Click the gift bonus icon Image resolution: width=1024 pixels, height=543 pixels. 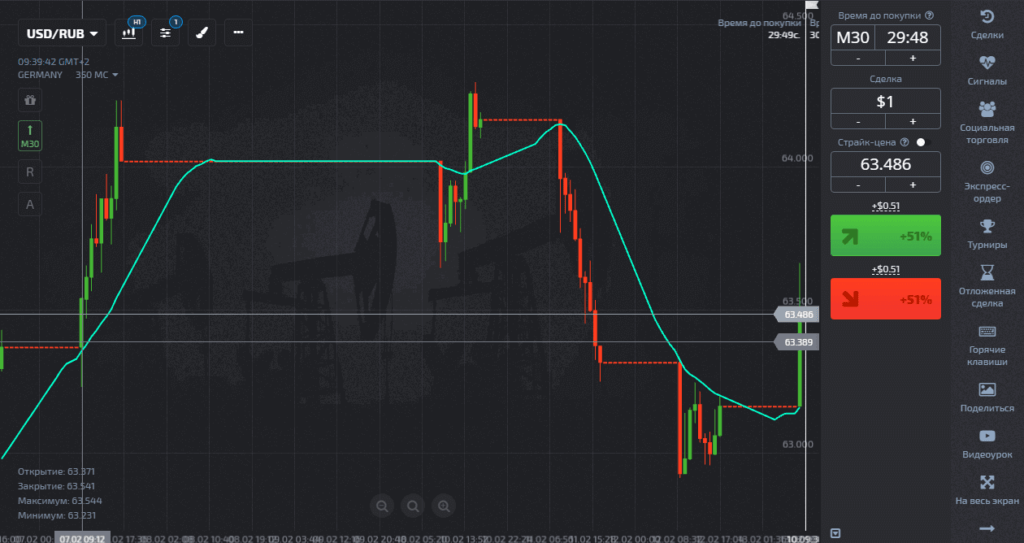coord(30,100)
